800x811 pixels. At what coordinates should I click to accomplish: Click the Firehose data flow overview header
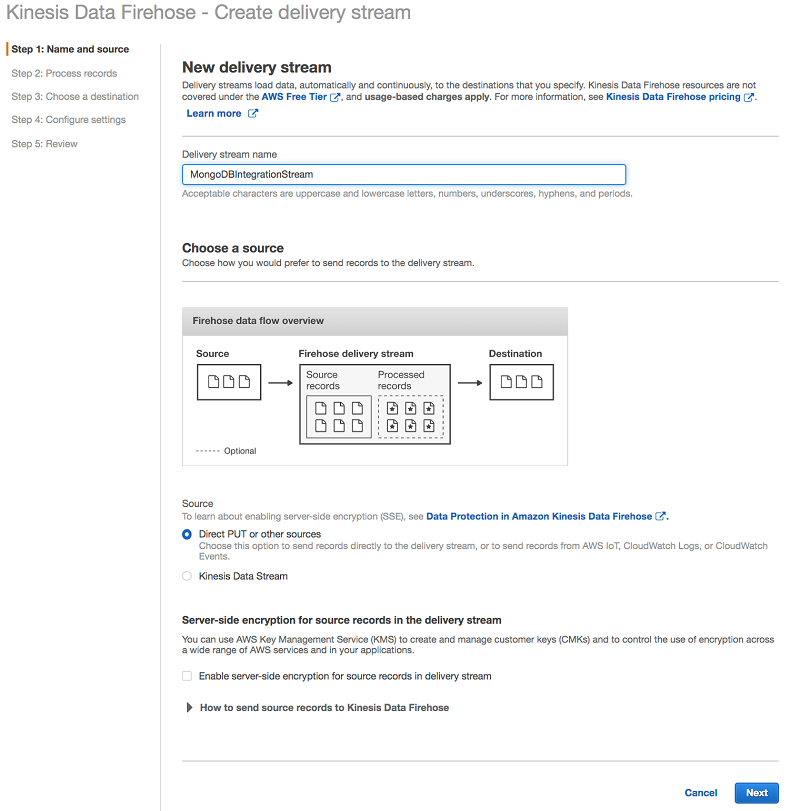[x=375, y=321]
